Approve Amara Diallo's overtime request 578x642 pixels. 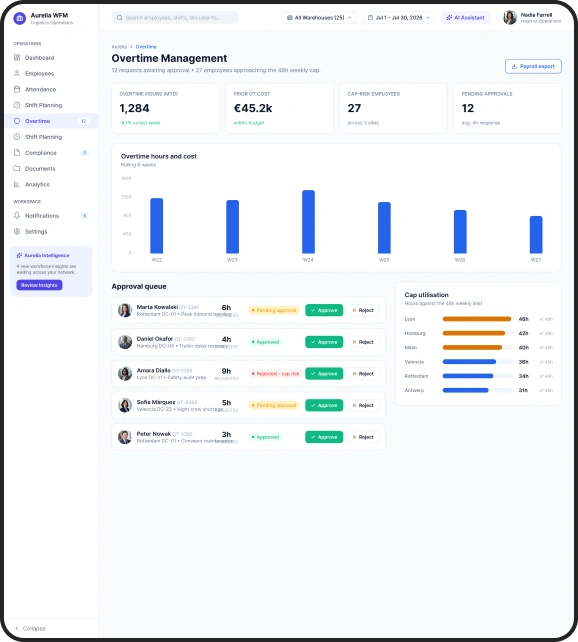click(x=324, y=374)
